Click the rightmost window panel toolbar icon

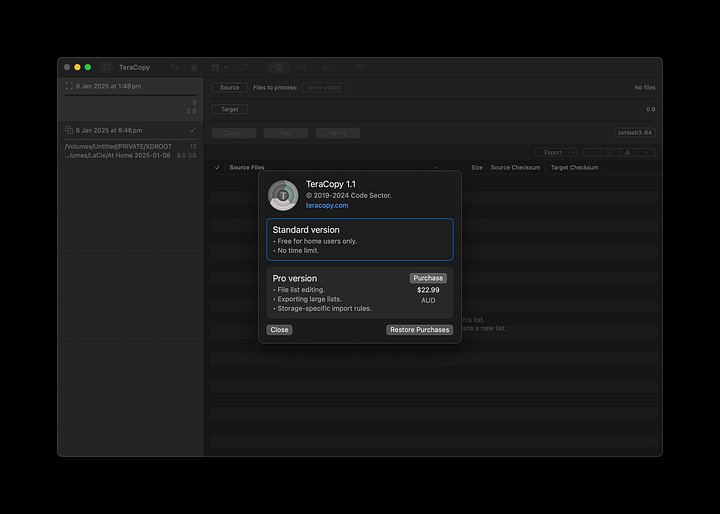tap(360, 67)
